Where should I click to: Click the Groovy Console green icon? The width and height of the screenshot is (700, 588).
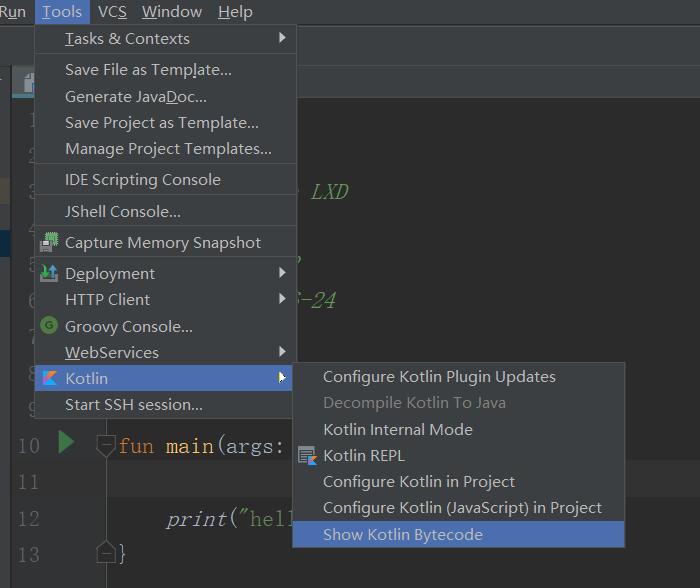tap(48, 326)
